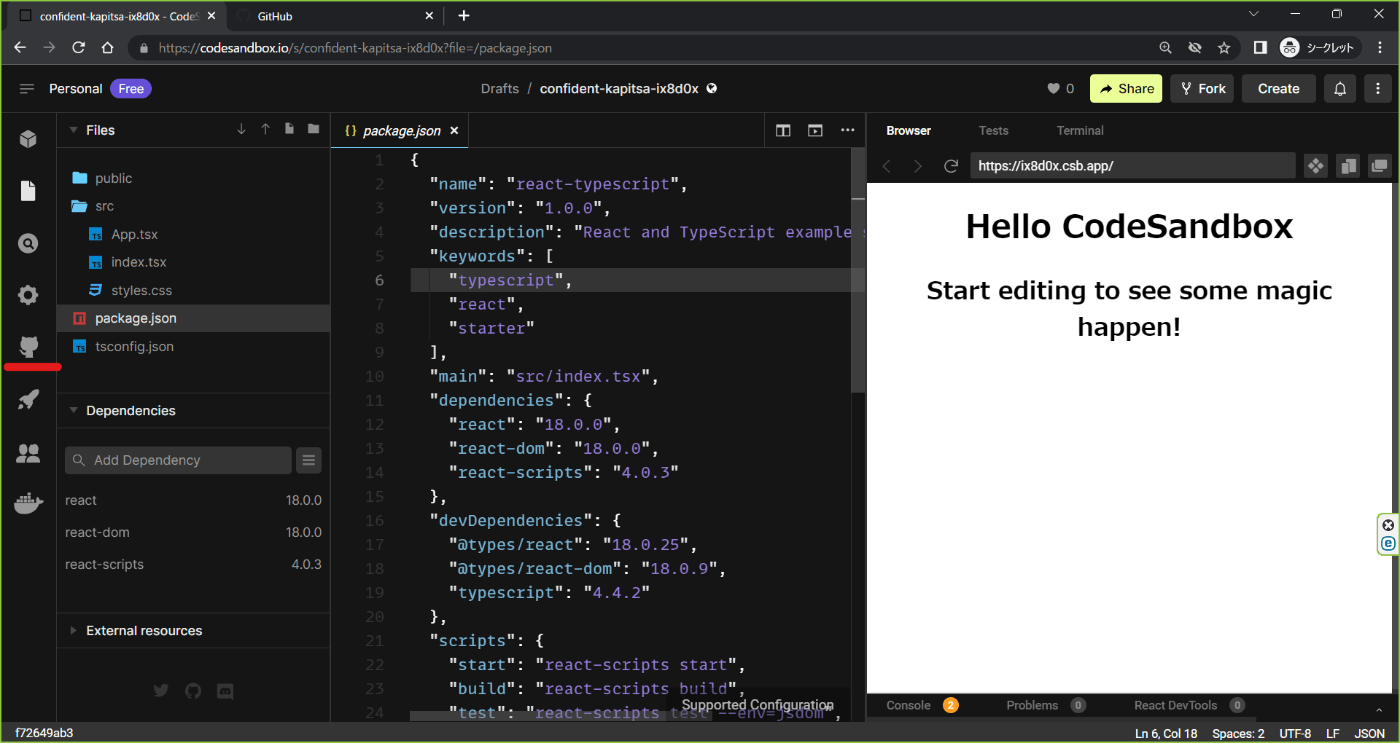1400x743 pixels.
Task: Click the Share button
Action: pos(1126,89)
